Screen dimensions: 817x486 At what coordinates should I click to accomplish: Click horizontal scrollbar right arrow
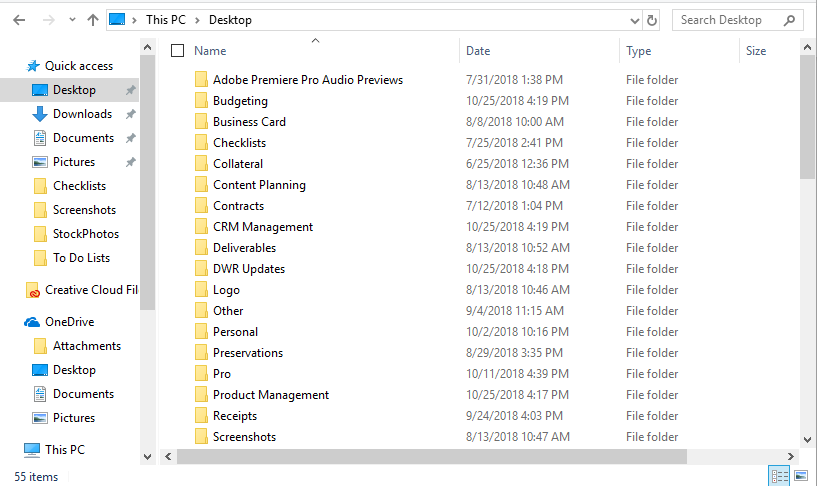[790, 456]
